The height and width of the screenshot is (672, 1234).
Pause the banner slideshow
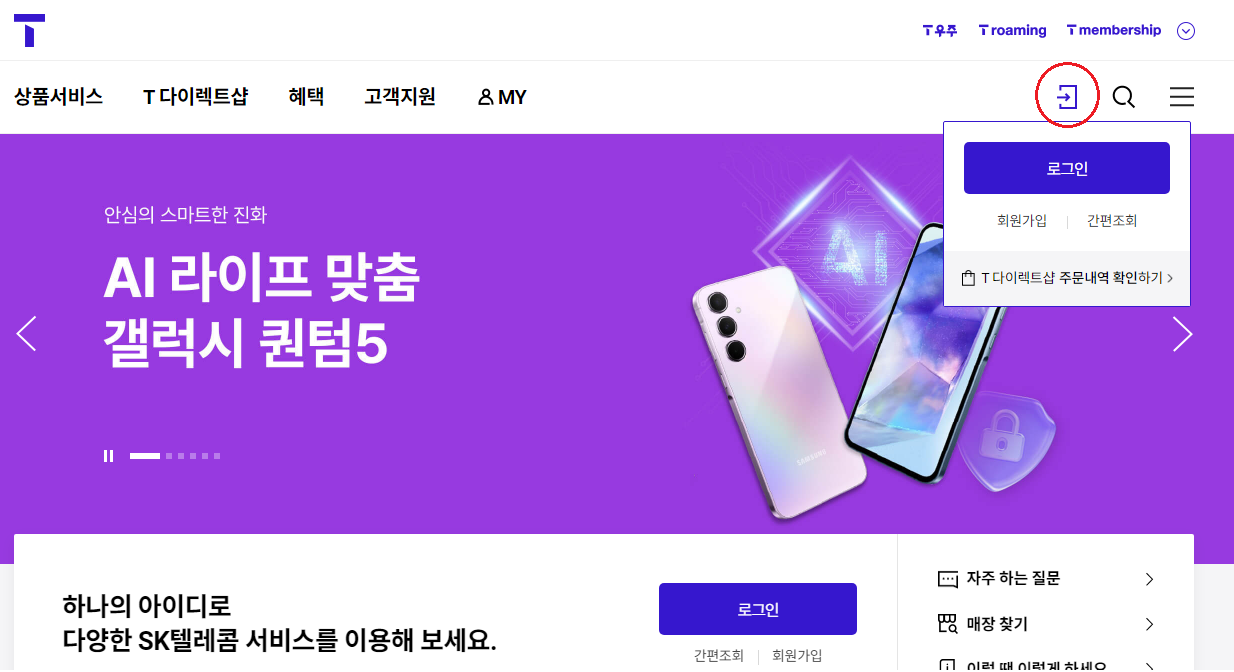(x=108, y=456)
